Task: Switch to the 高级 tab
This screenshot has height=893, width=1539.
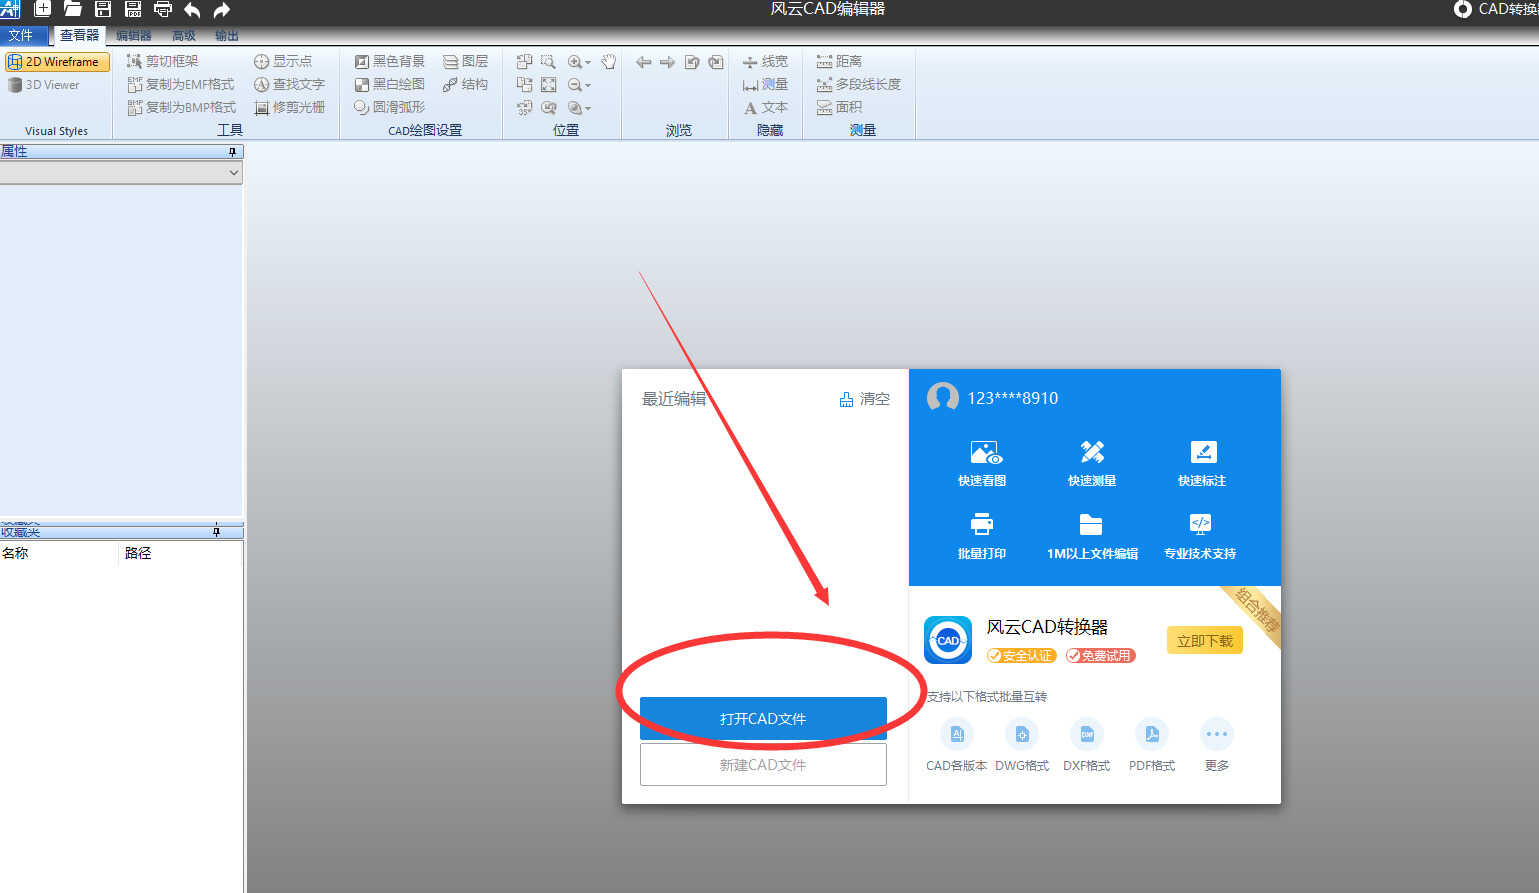Action: (x=184, y=36)
